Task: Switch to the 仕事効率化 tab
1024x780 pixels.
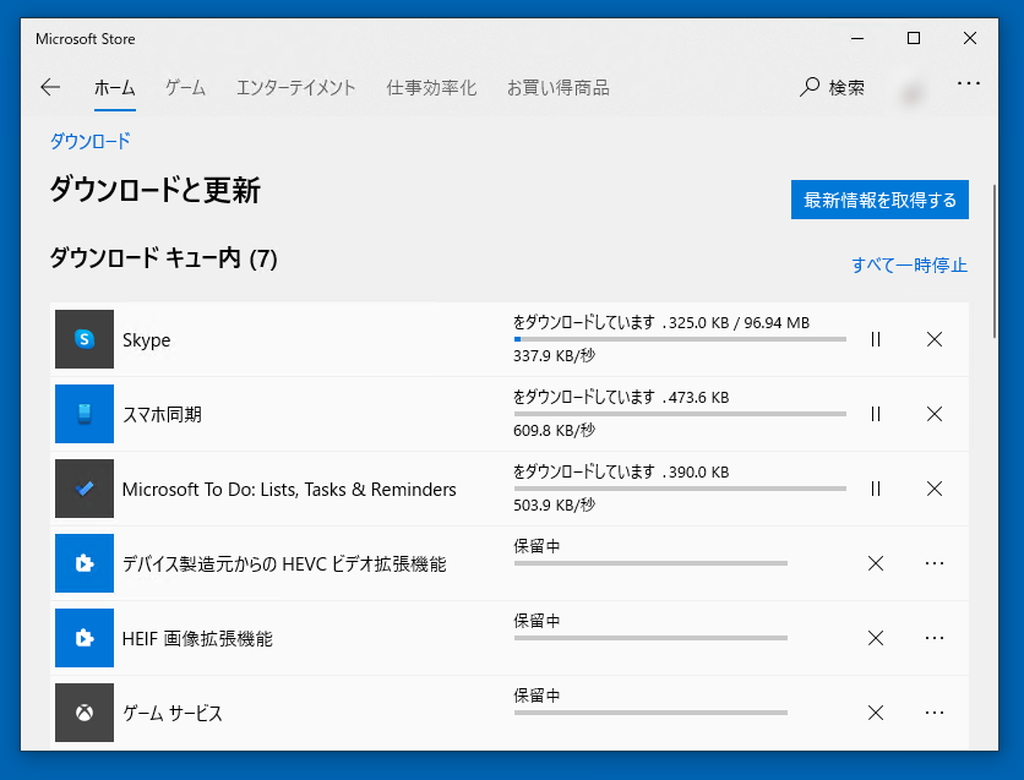Action: tap(430, 87)
